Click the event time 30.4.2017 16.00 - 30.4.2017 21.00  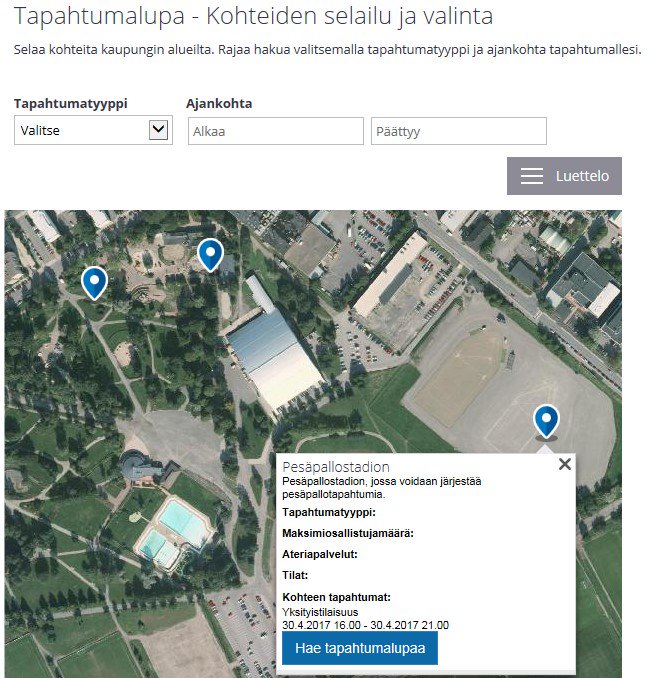coord(365,625)
